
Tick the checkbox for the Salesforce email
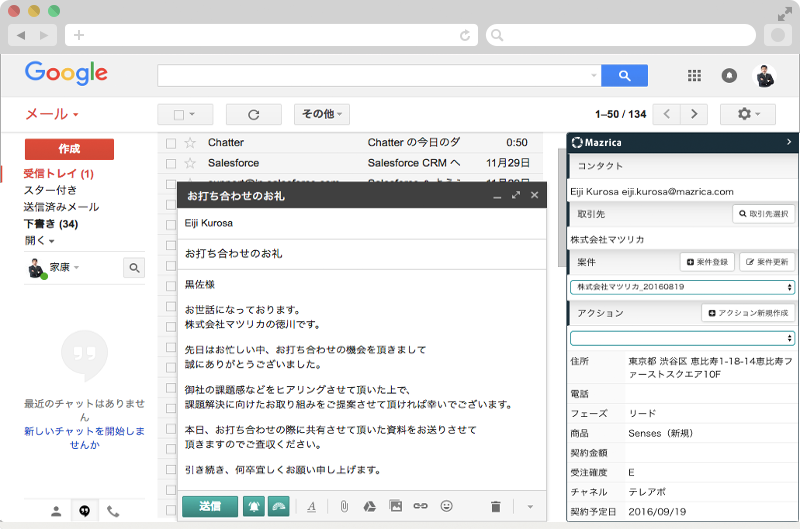tap(171, 163)
